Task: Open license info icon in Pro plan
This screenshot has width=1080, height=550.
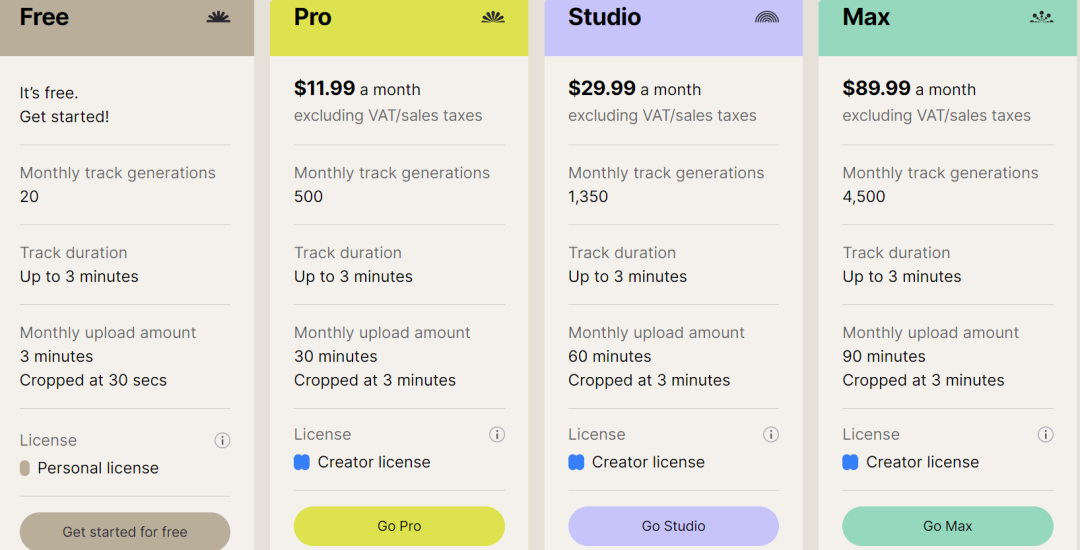Action: 497,434
